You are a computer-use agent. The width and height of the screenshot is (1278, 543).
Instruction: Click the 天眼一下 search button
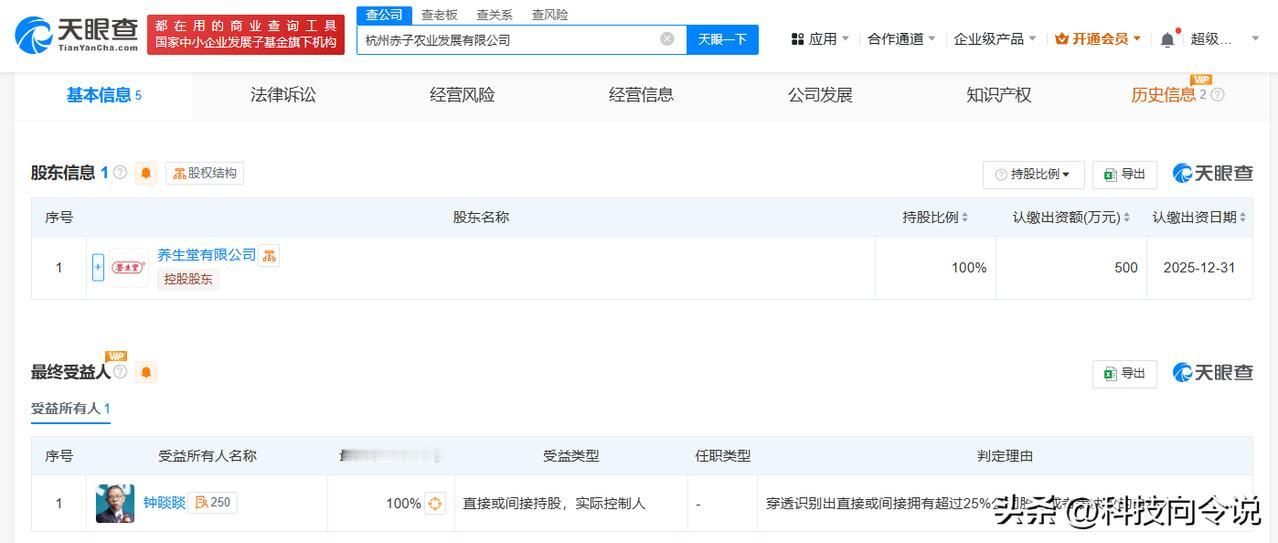(x=722, y=39)
